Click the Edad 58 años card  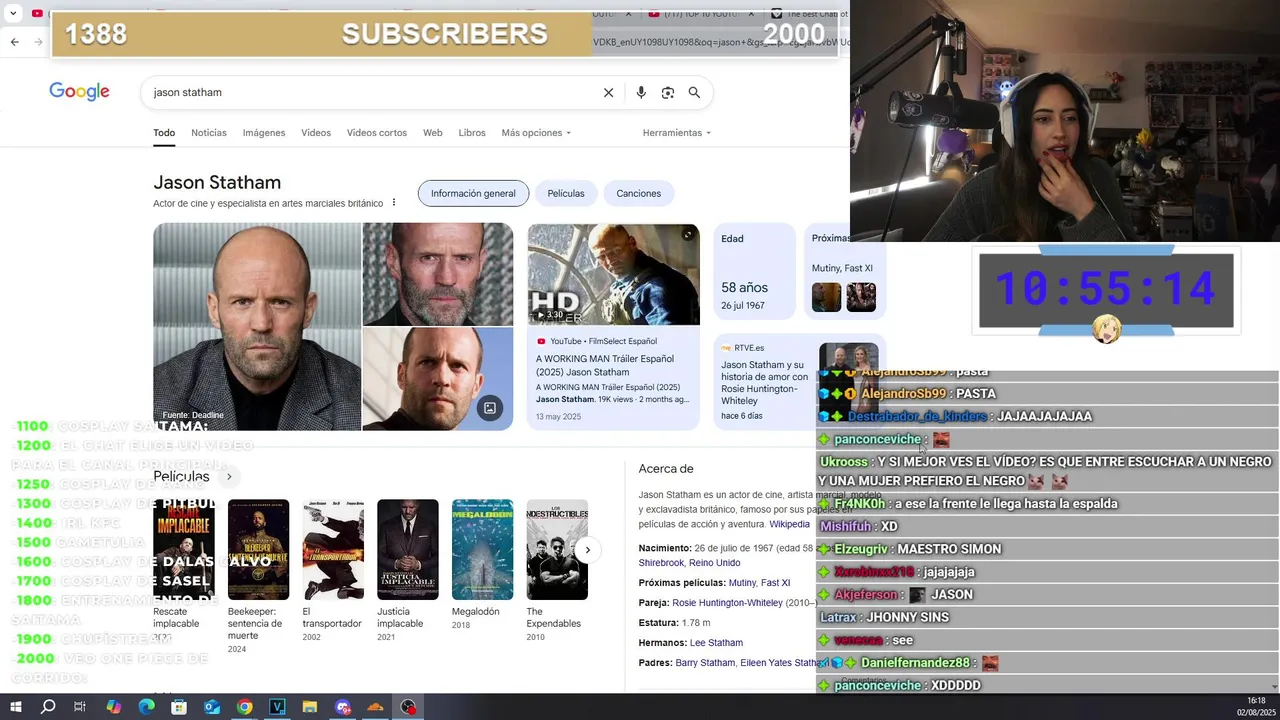click(x=755, y=270)
